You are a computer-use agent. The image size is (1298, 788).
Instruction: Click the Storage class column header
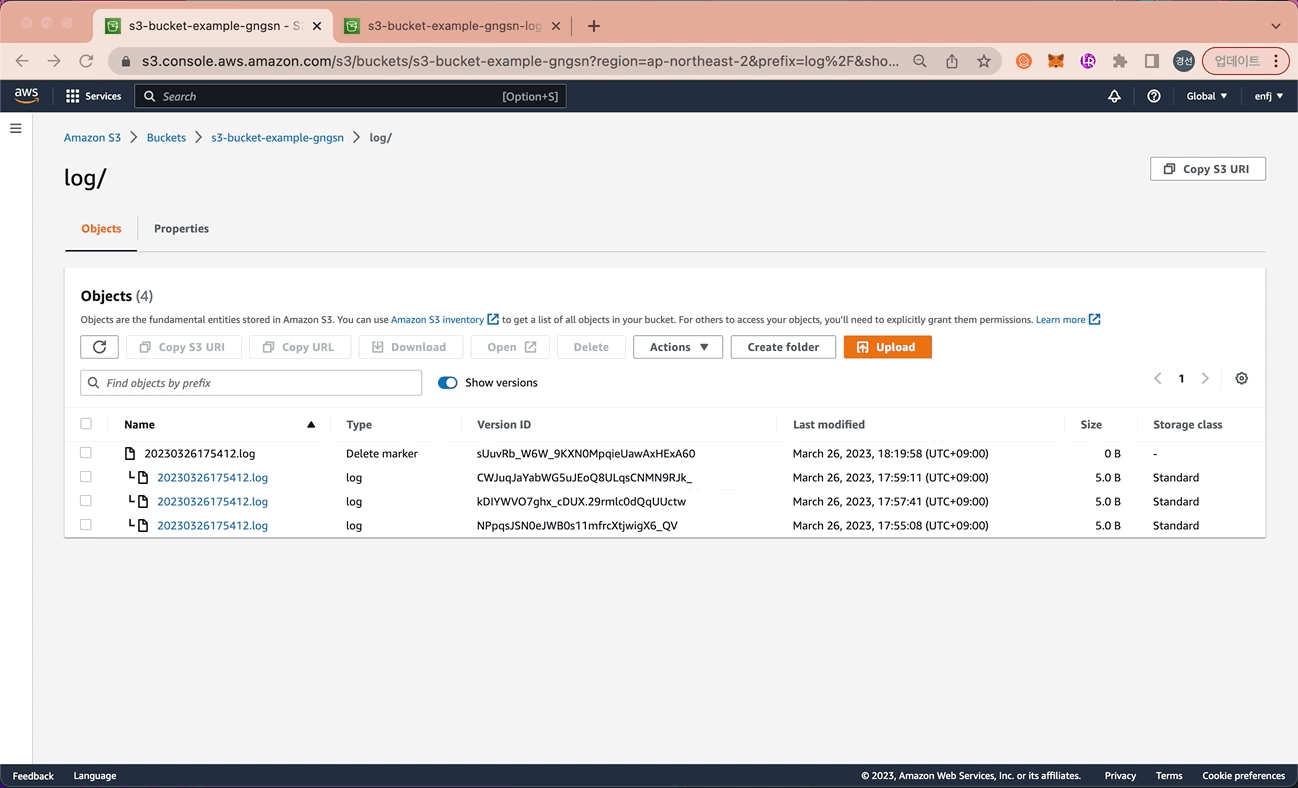tap(1187, 425)
